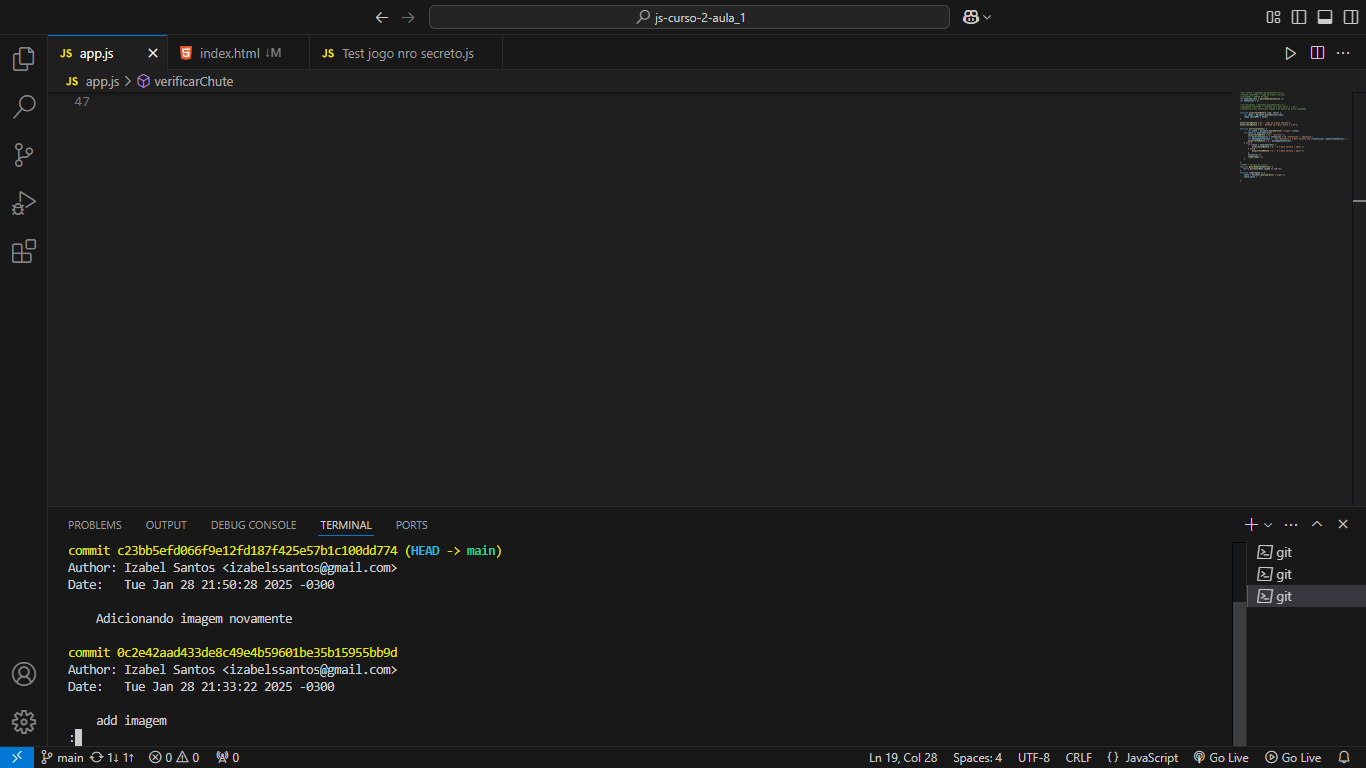Close the terminal panel
1366x768 pixels.
click(x=1343, y=524)
